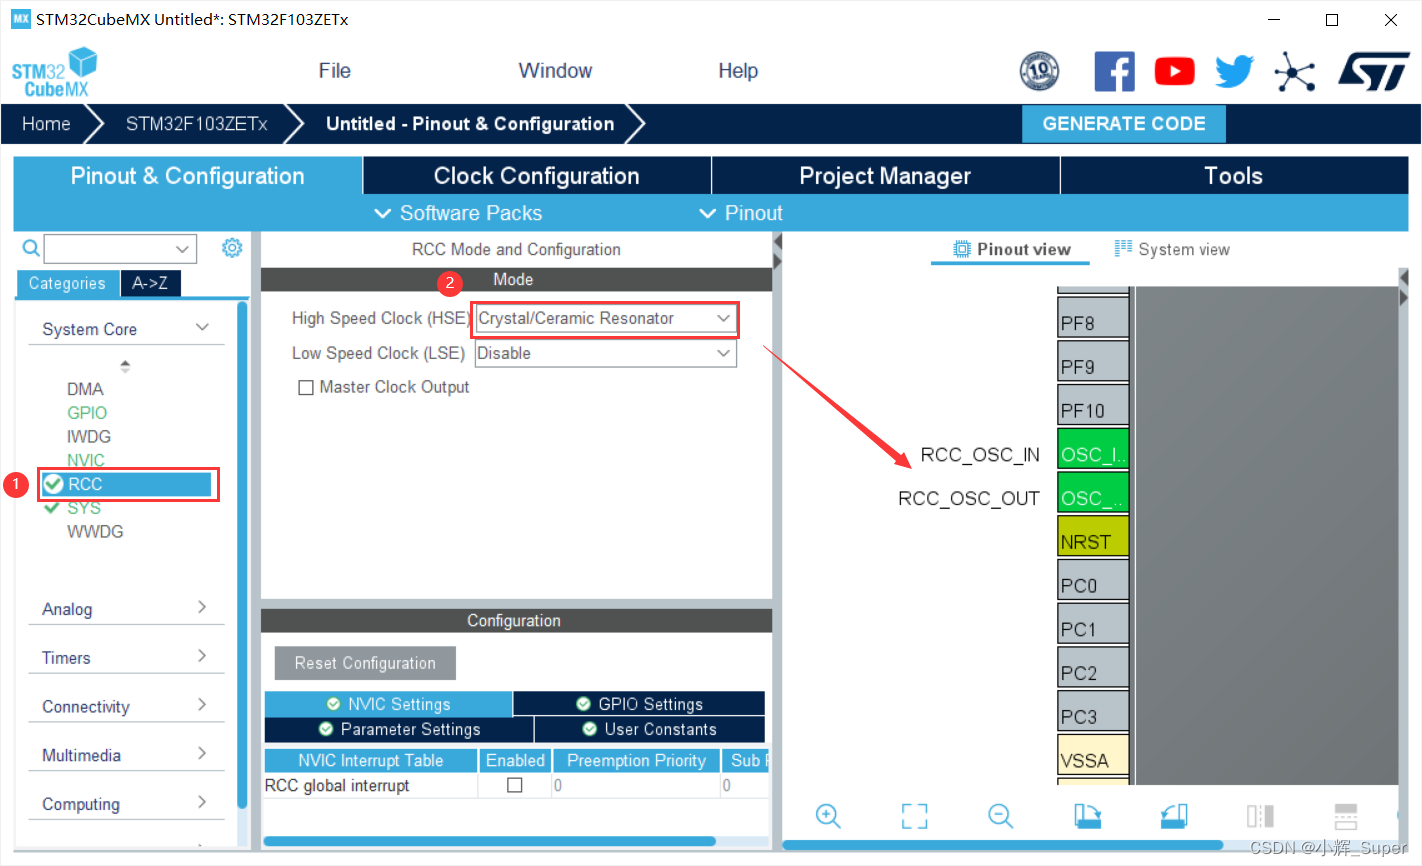Click the GENERATE CODE button
Image resolution: width=1422 pixels, height=866 pixels.
(x=1124, y=124)
